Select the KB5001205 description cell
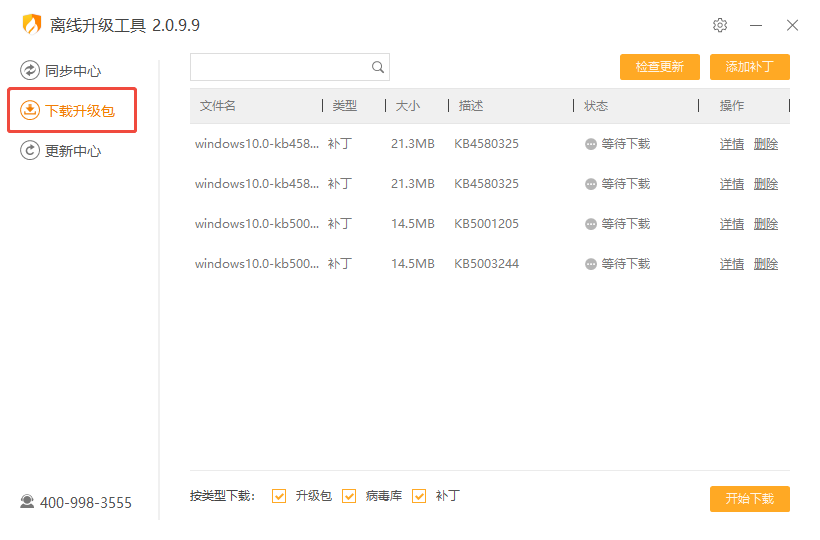Screen dimensions: 820x540 [486, 224]
